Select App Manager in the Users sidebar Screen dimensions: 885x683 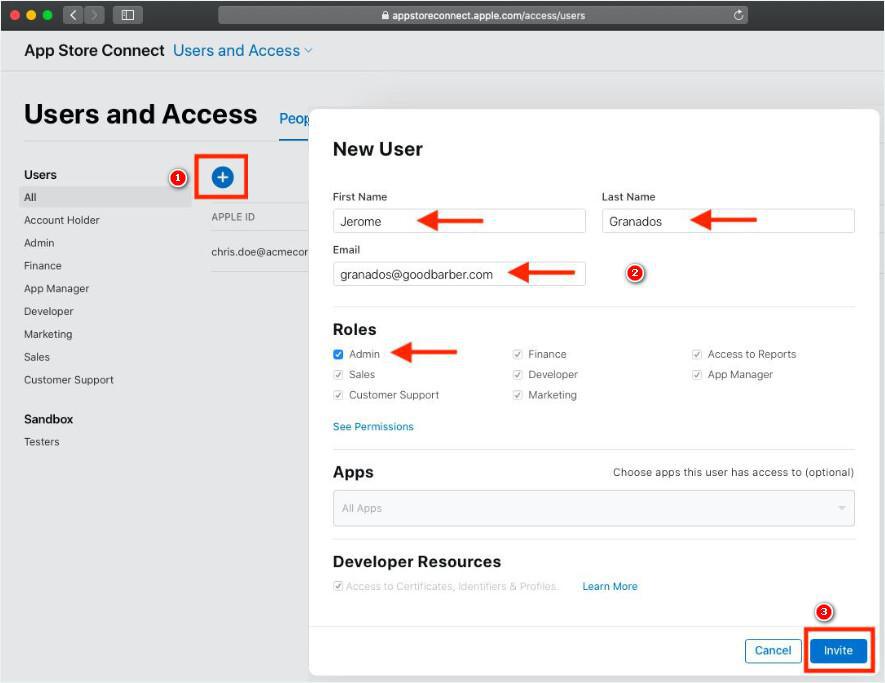(56, 289)
